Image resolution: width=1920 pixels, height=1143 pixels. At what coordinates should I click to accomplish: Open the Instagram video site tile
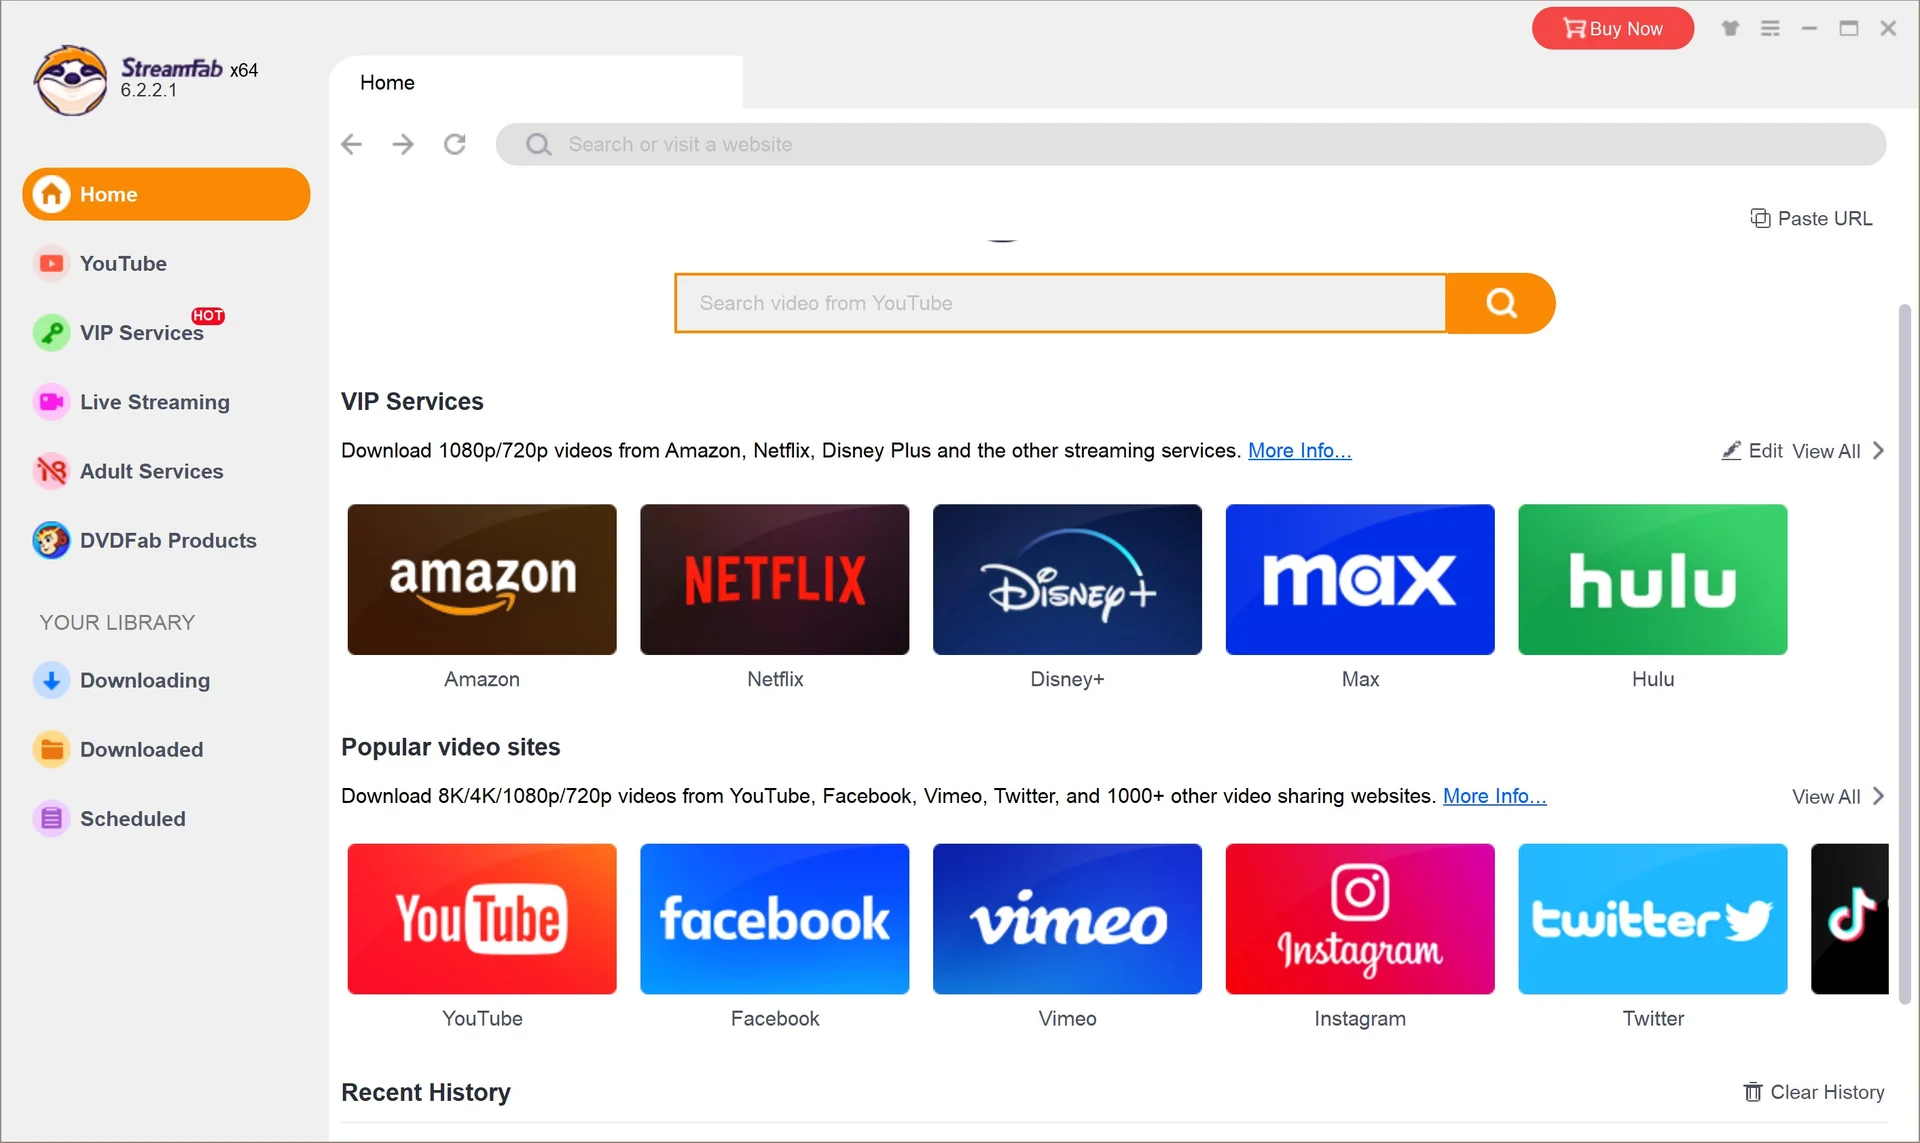click(x=1360, y=919)
